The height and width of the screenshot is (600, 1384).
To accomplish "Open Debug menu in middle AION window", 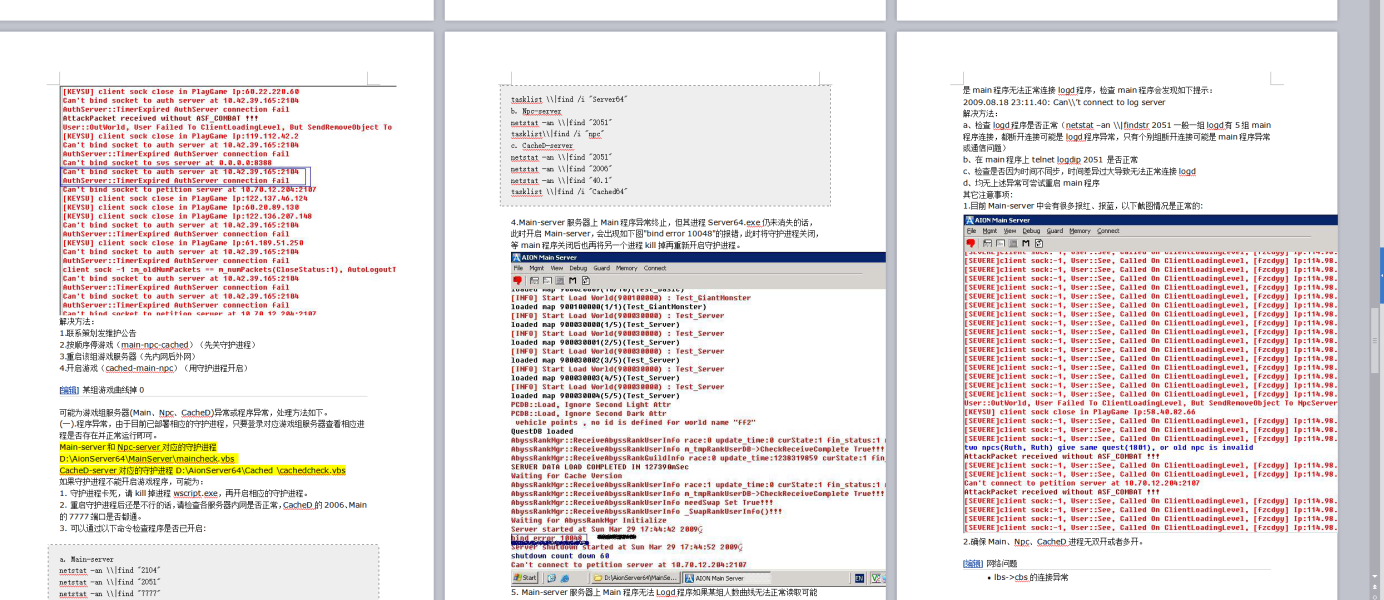I will pyautogui.click(x=578, y=268).
